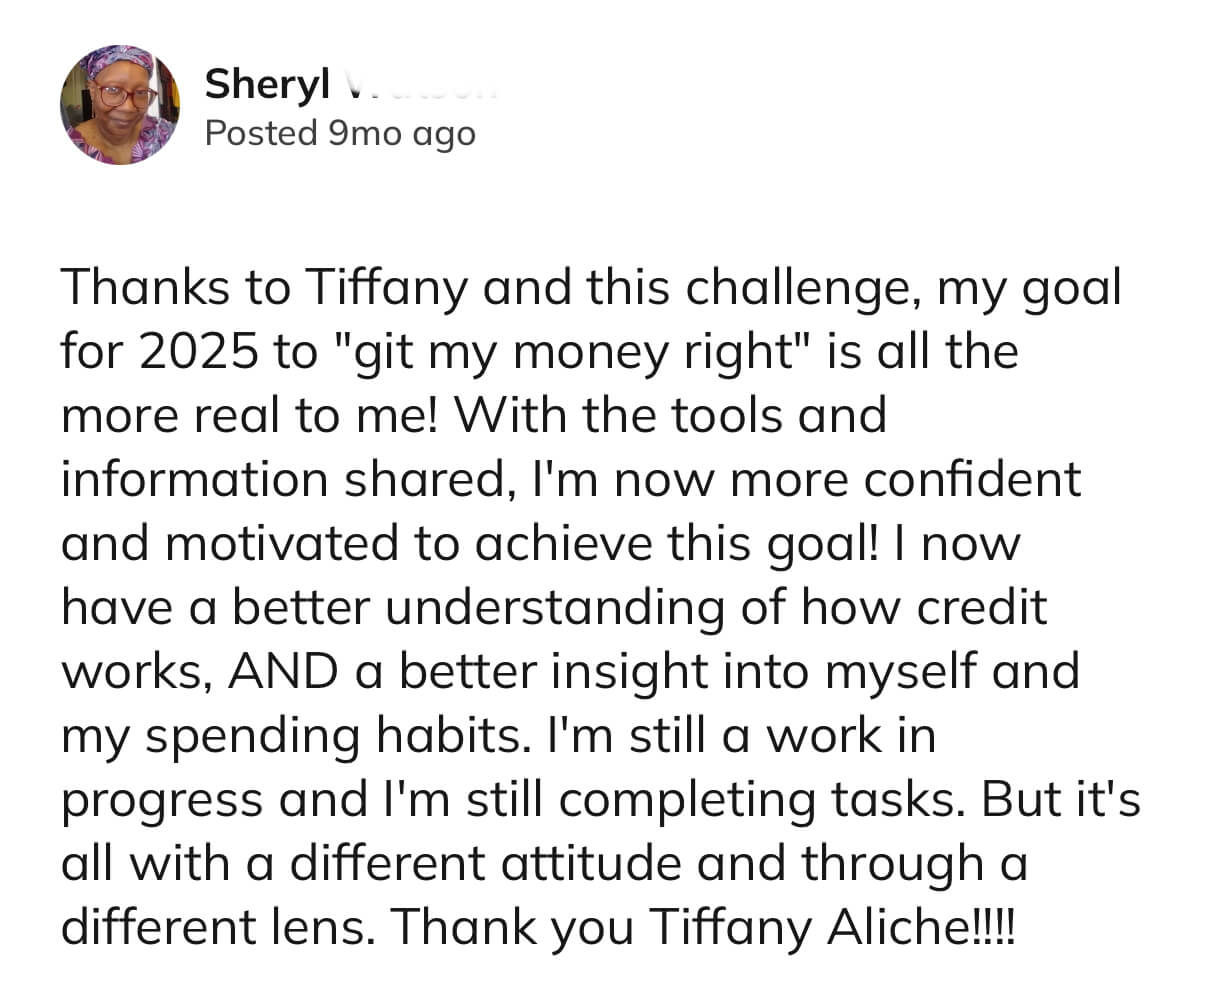This screenshot has width=1206, height=981.
Task: Click the word 'confident' in the post
Action: click(972, 479)
